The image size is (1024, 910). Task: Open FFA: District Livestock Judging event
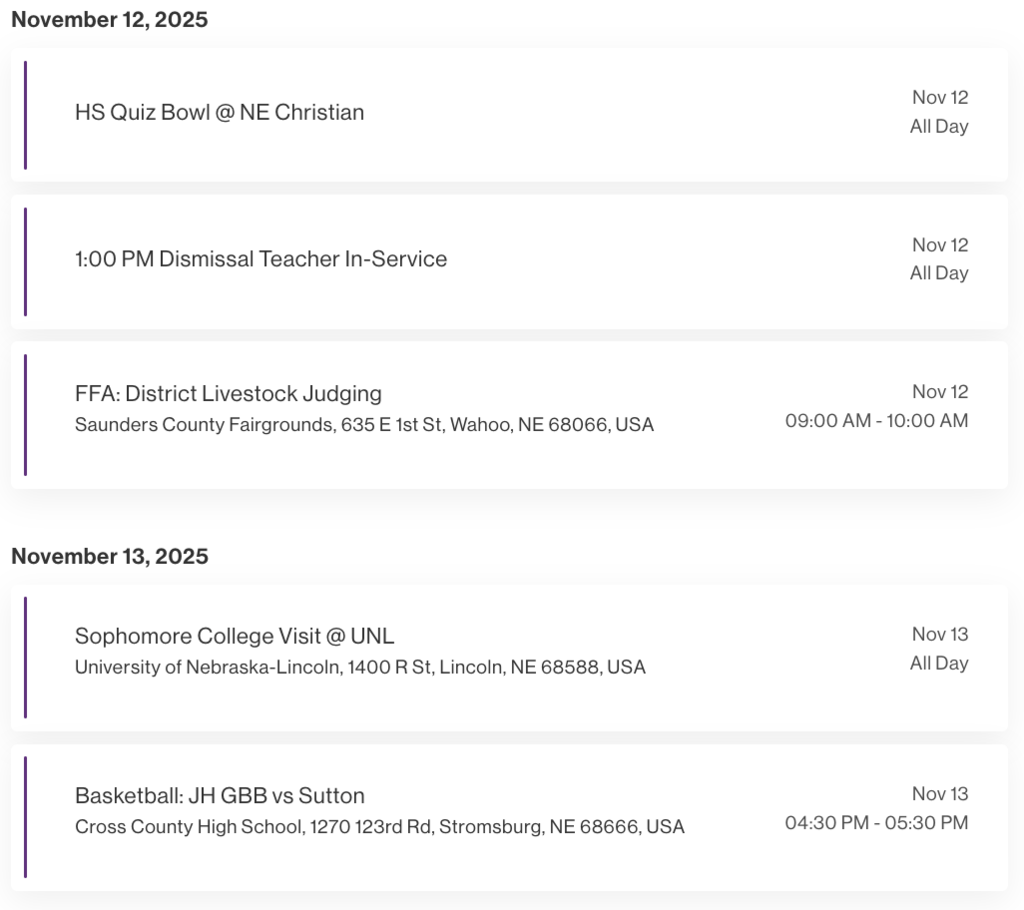click(x=228, y=393)
